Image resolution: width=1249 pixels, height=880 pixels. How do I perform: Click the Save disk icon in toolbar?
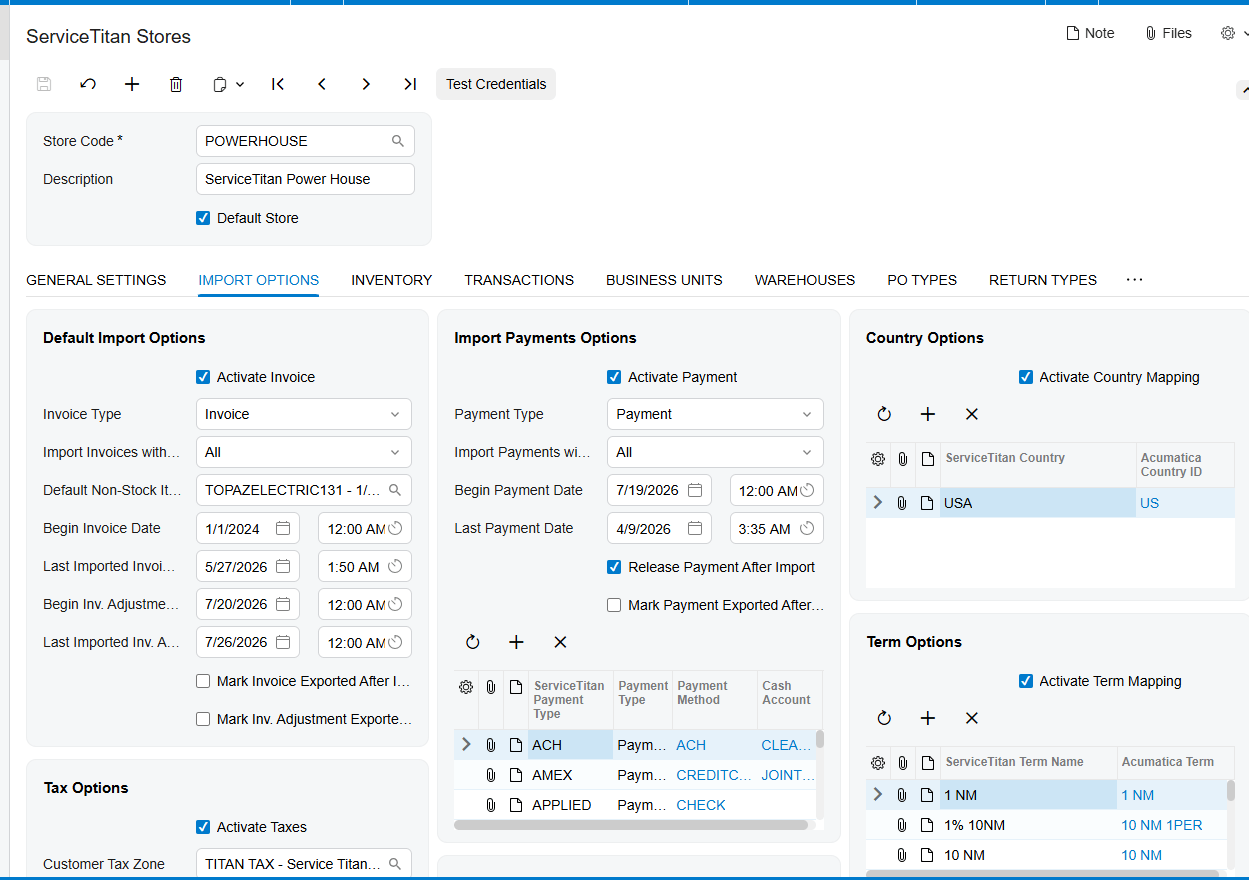click(44, 84)
